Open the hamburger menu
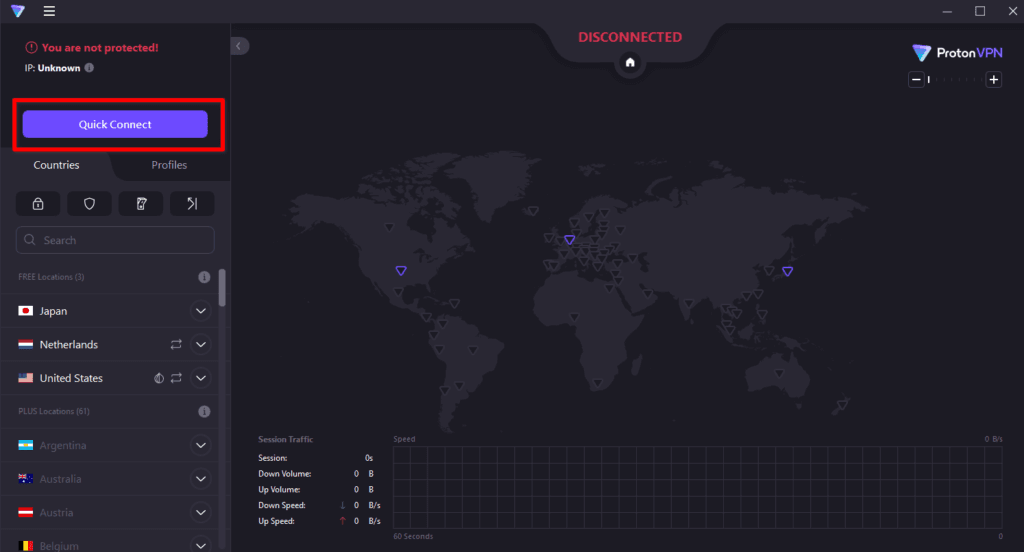This screenshot has height=552, width=1024. point(49,11)
